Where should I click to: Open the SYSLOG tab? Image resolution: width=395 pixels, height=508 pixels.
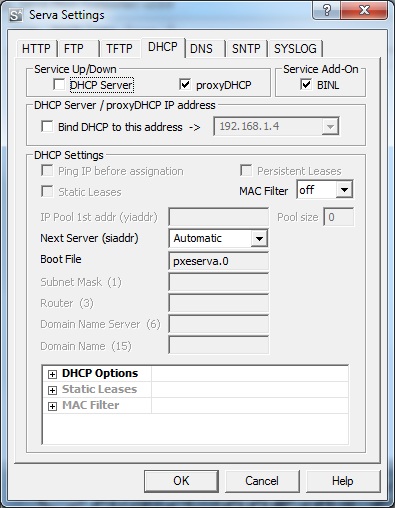click(295, 49)
